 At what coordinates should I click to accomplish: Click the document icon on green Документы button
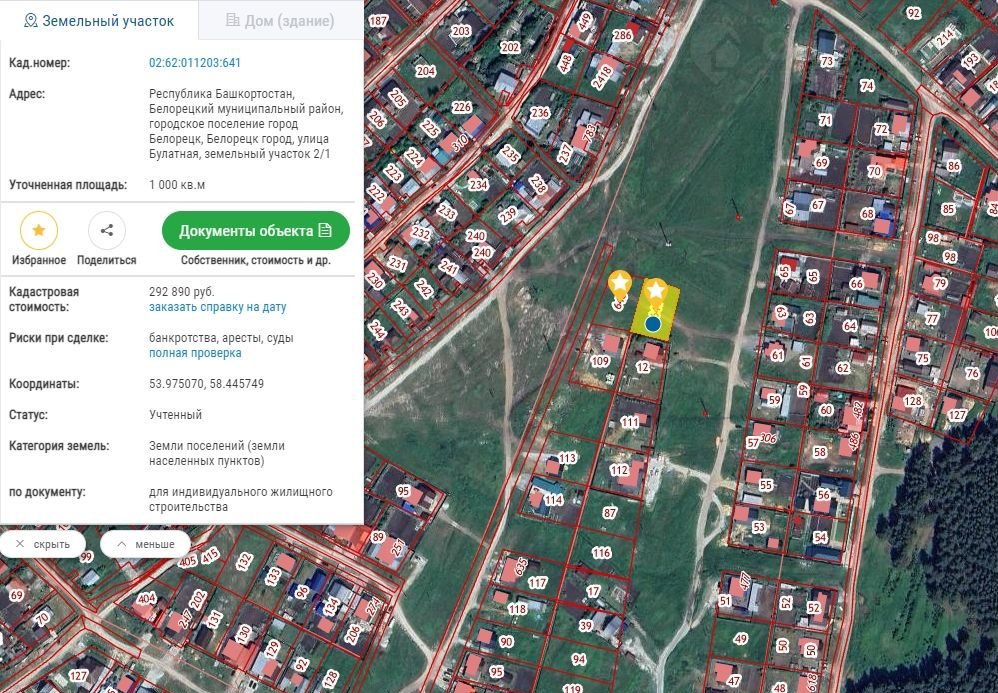coord(325,231)
